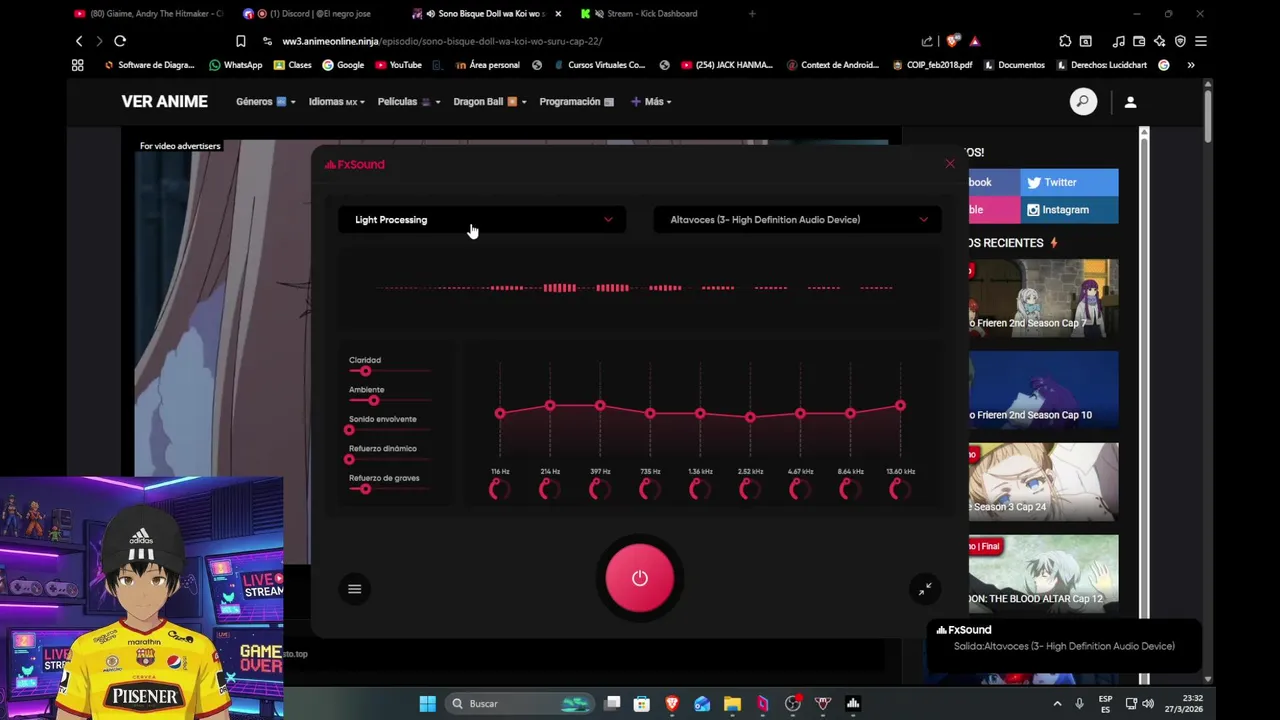Expand the Más menu

coord(651,102)
